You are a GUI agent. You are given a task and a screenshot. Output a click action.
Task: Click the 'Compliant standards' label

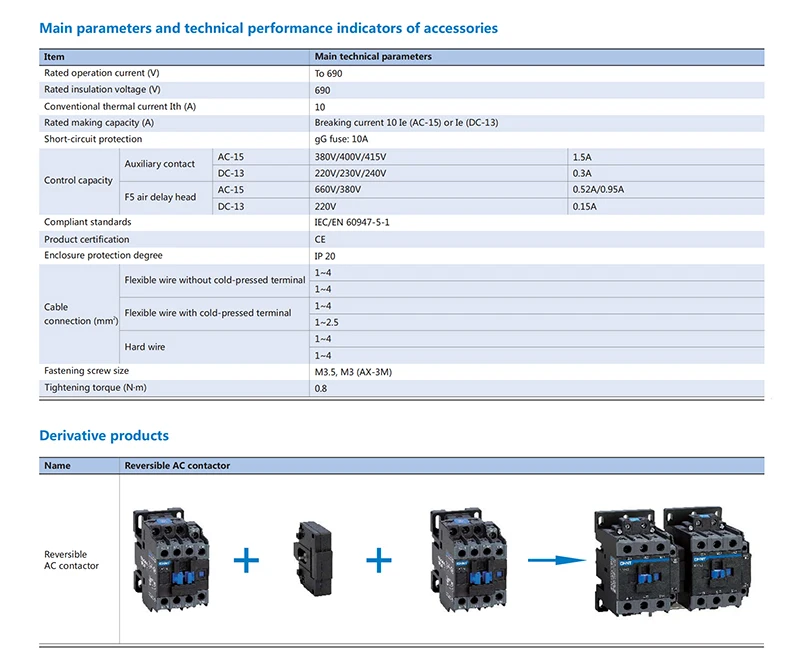[87, 222]
